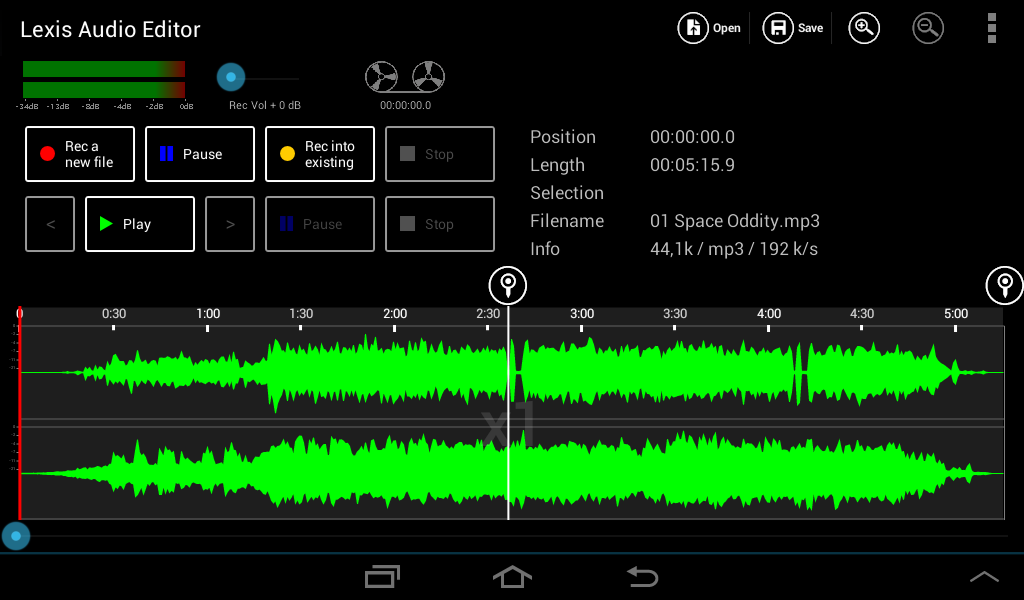Click the timeline at 3:30 mark
This screenshot has width=1024, height=600.
tap(675, 314)
